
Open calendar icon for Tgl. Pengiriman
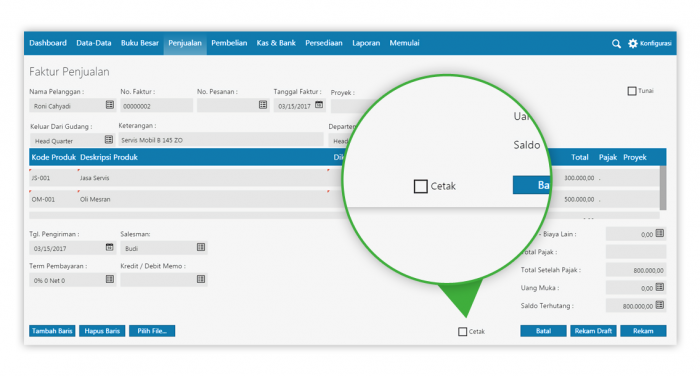[x=109, y=247]
